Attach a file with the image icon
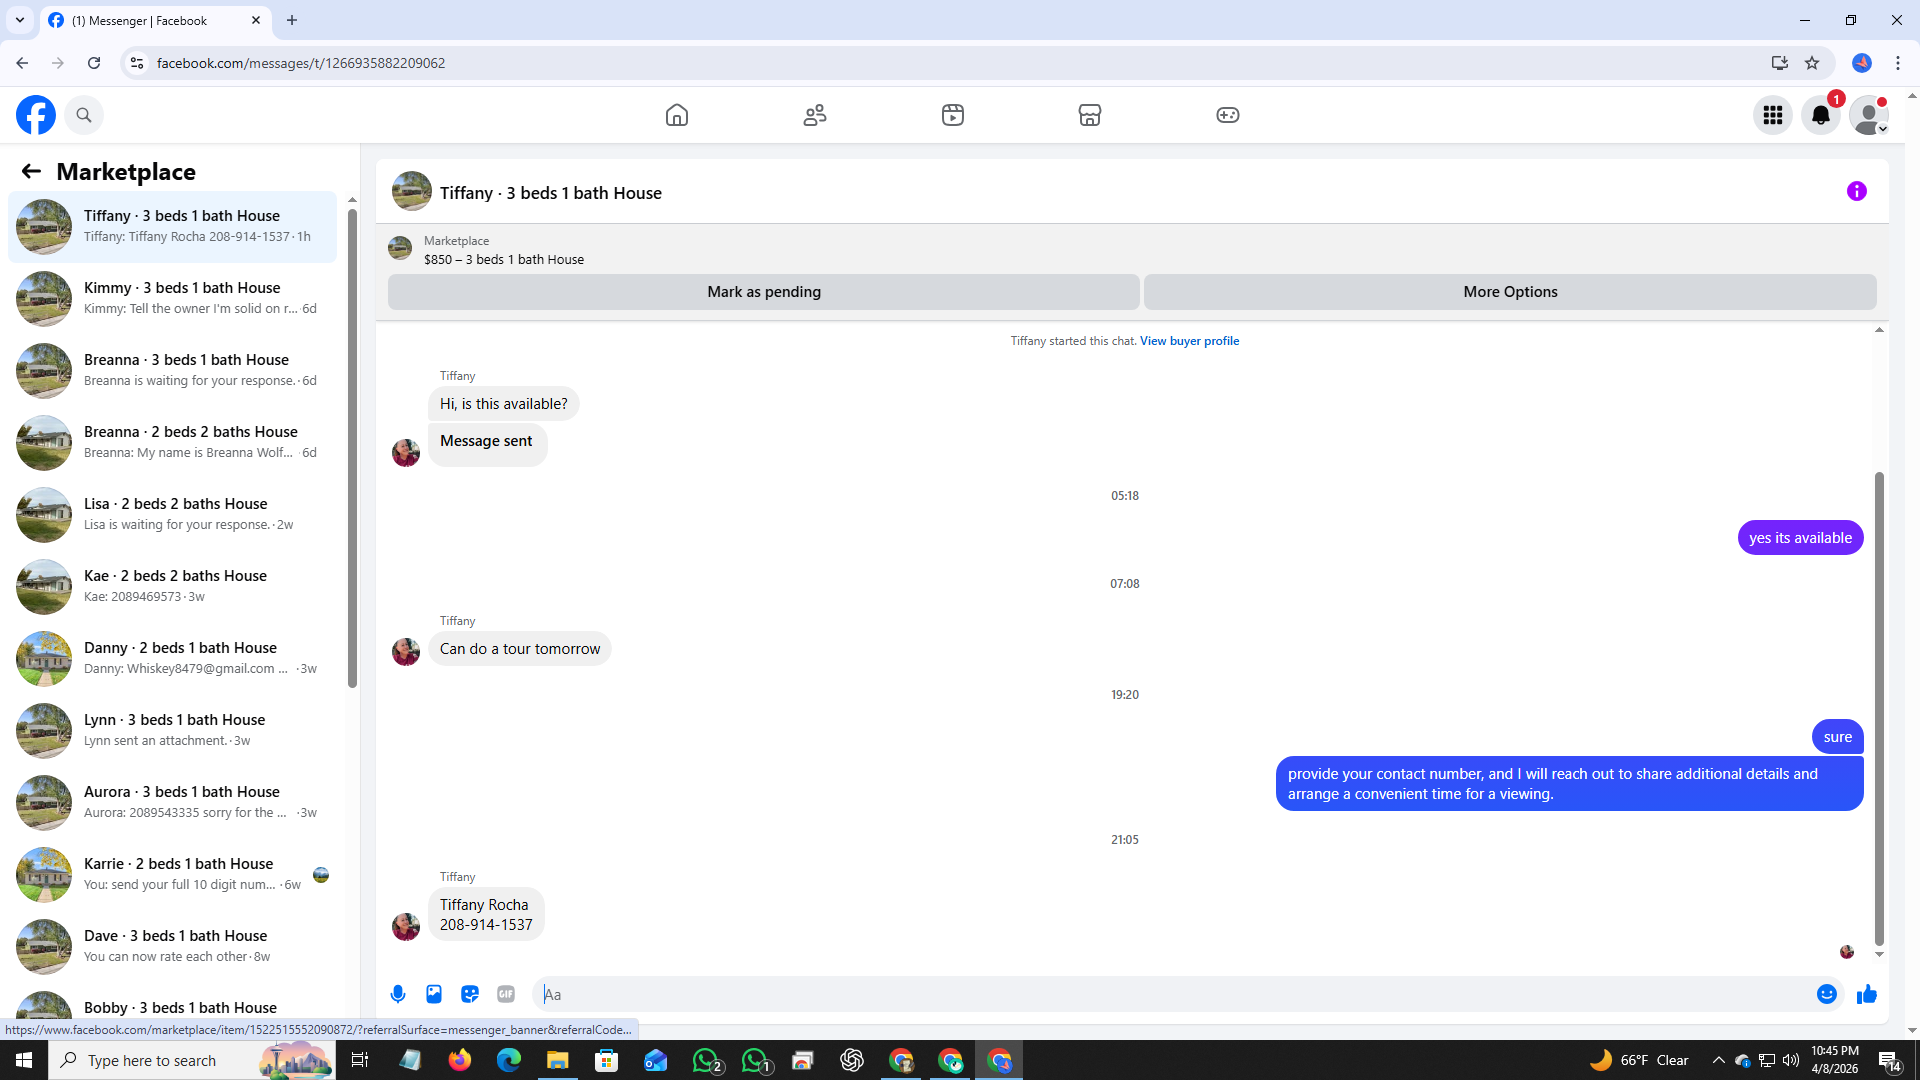Screen dimensions: 1920x1080 point(434,994)
